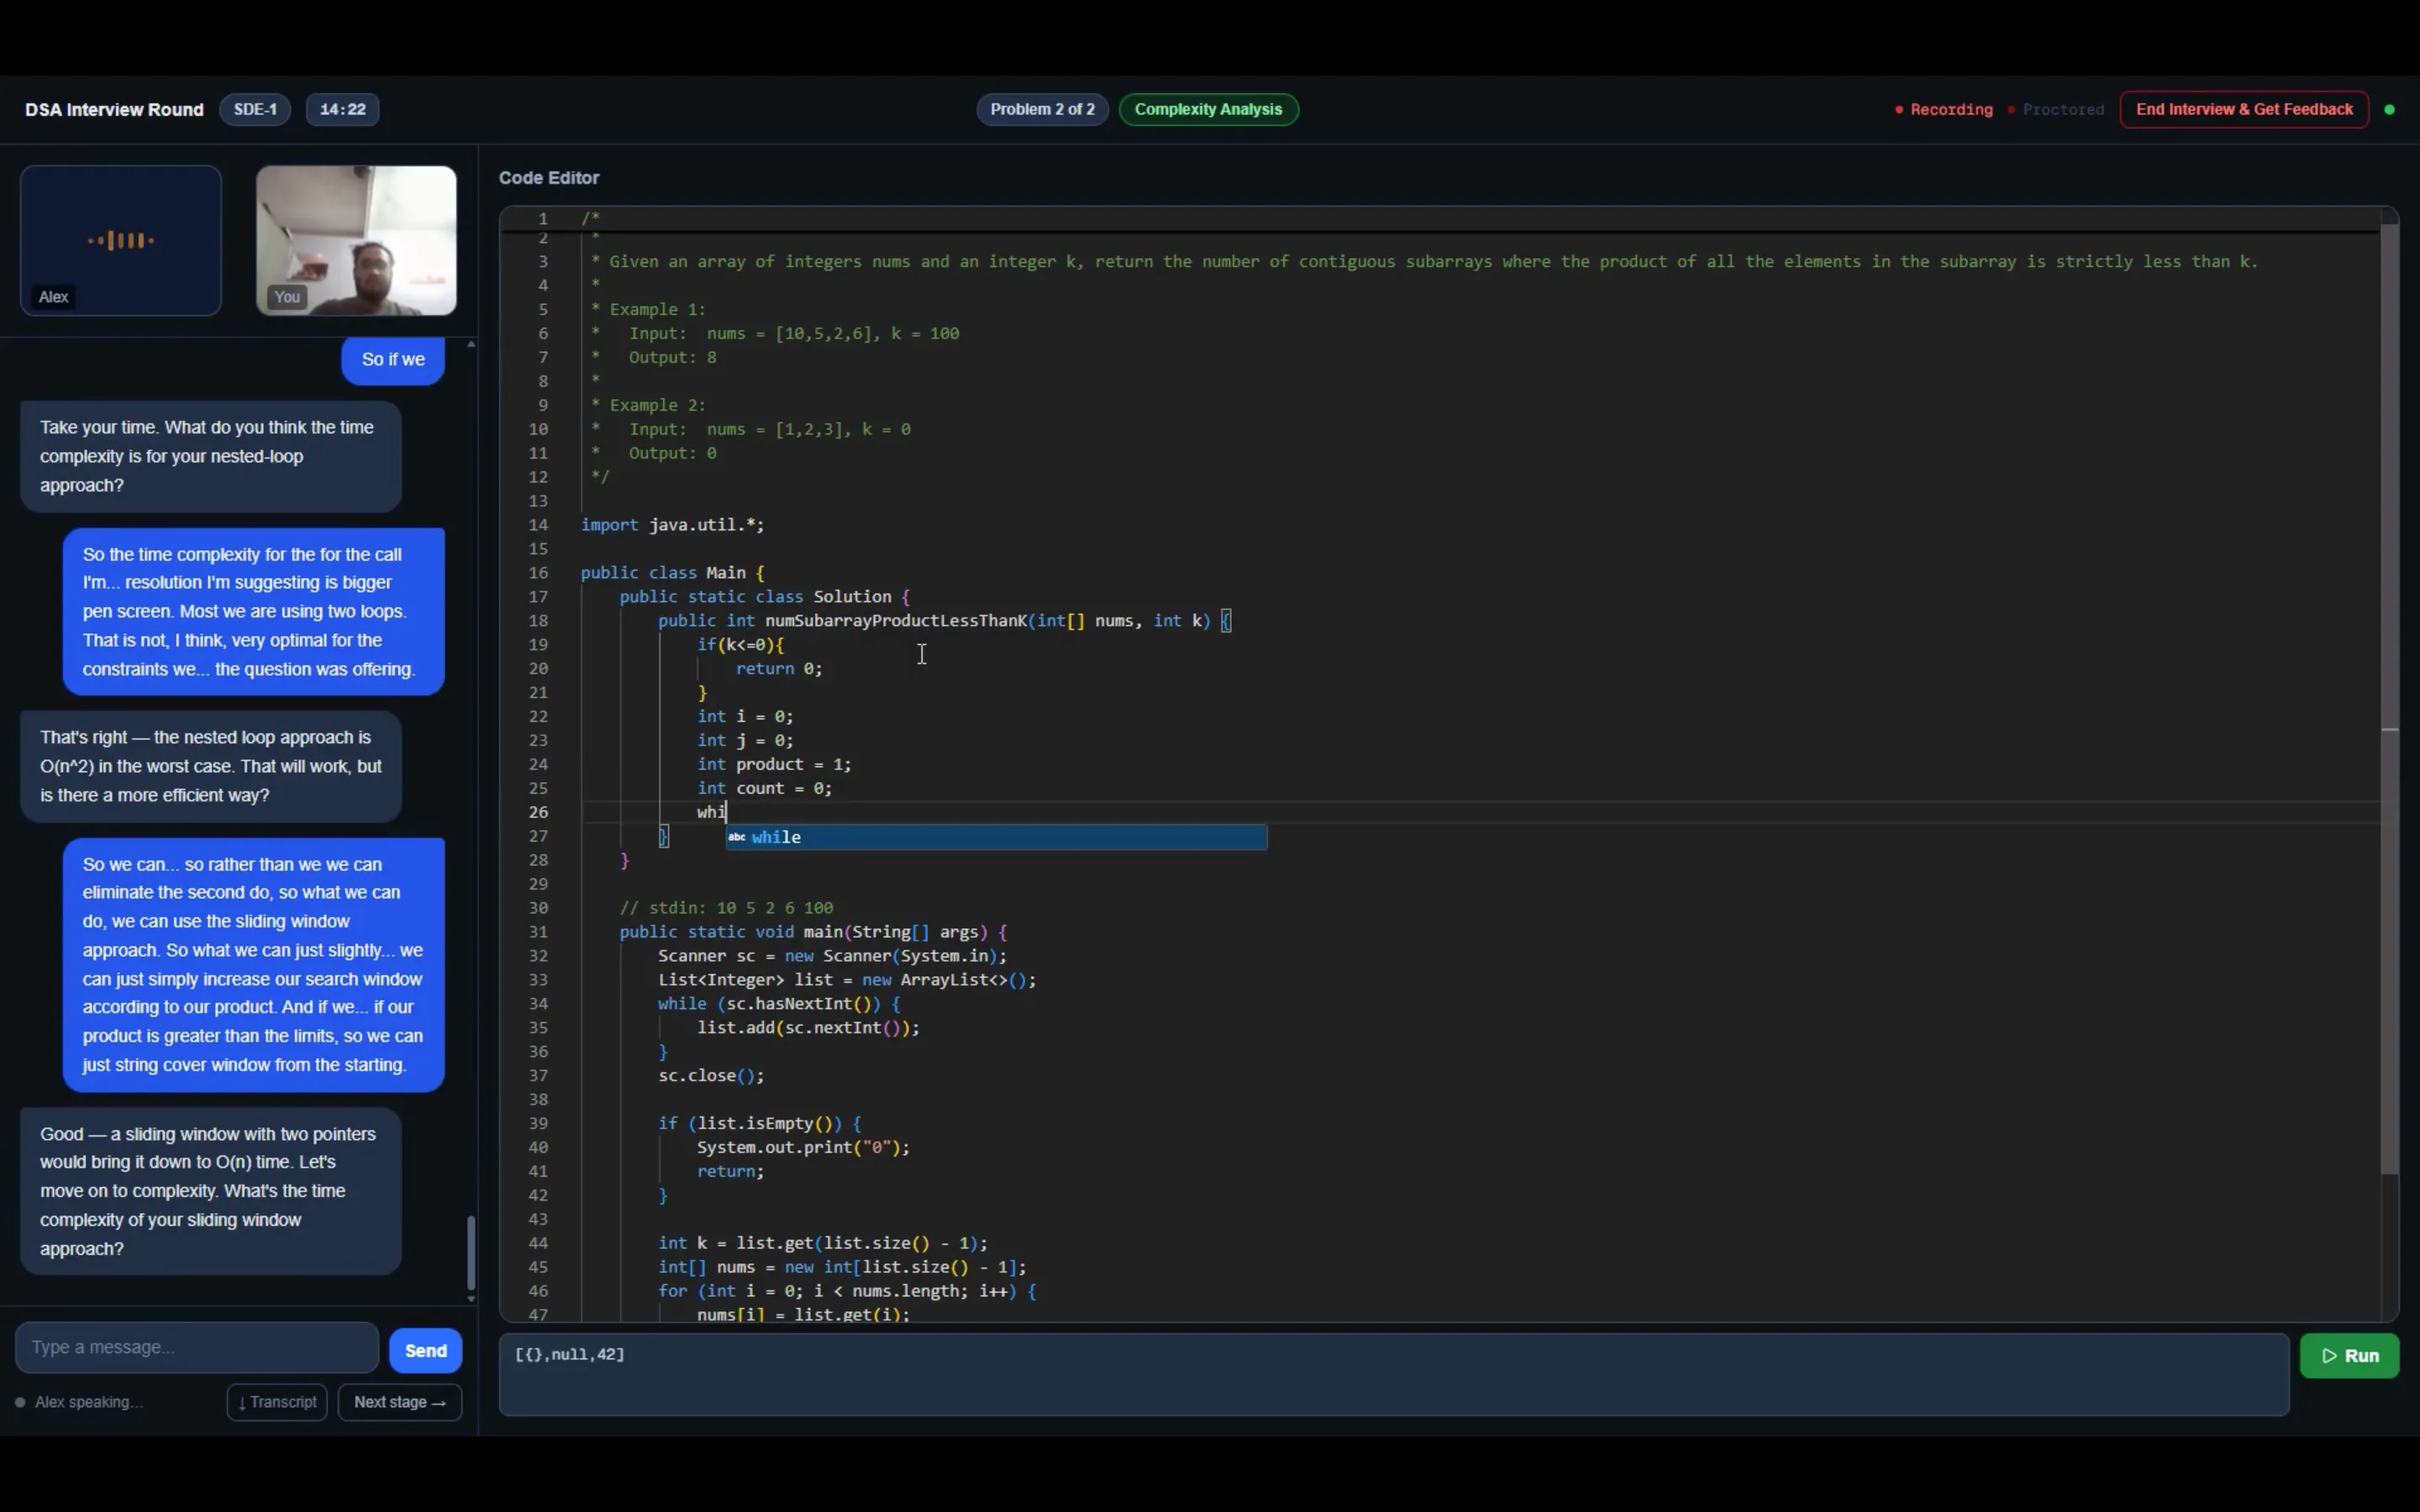Click the 'You' name label on video
The width and height of the screenshot is (2420, 1512).
pyautogui.click(x=287, y=297)
